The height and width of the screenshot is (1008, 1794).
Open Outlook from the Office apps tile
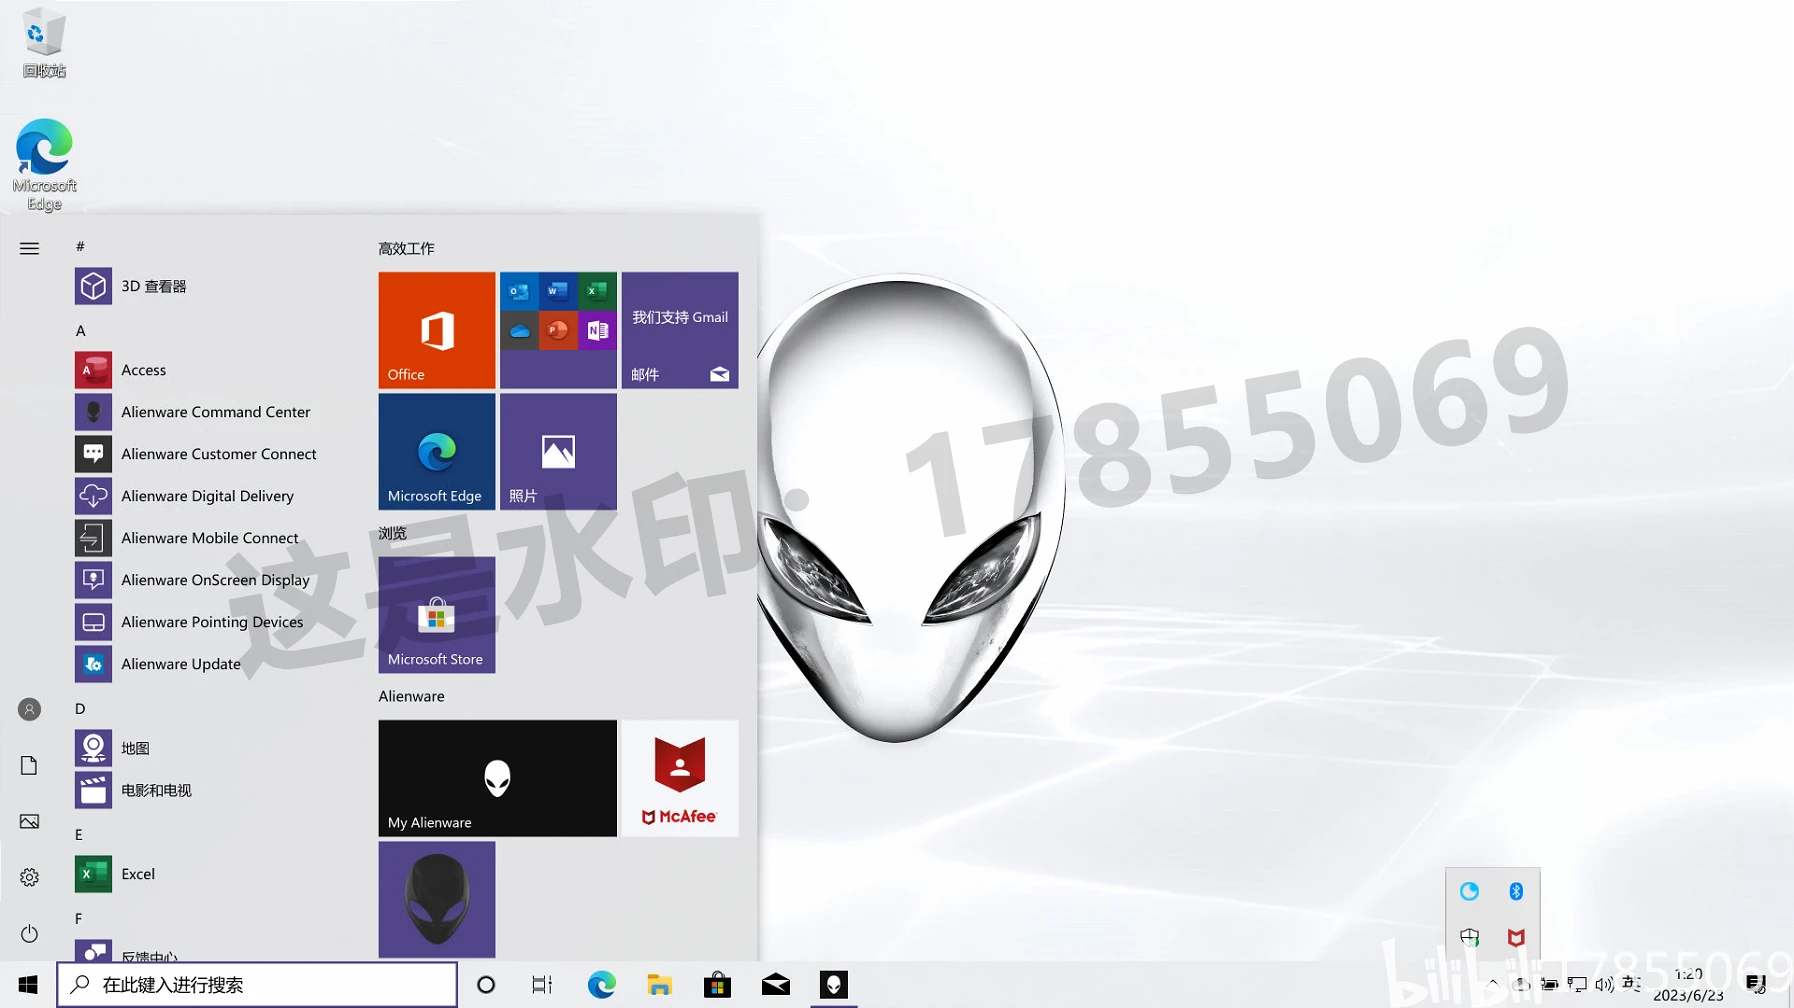pyautogui.click(x=519, y=291)
